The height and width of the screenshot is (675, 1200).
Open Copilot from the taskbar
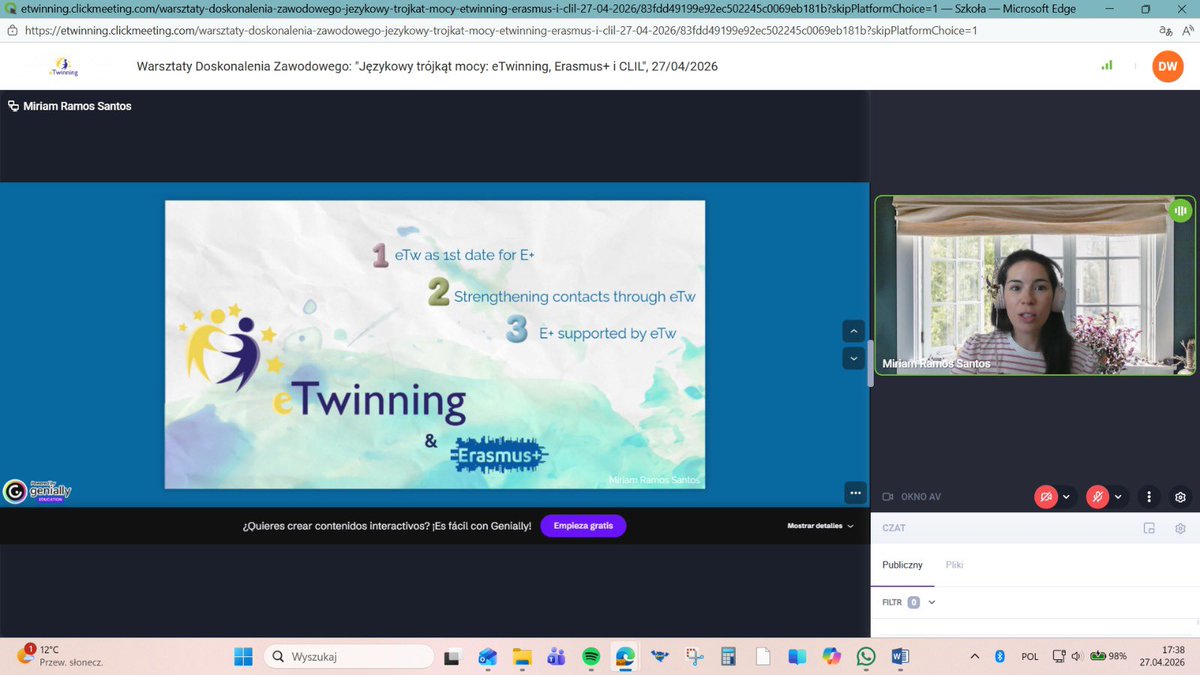click(832, 657)
